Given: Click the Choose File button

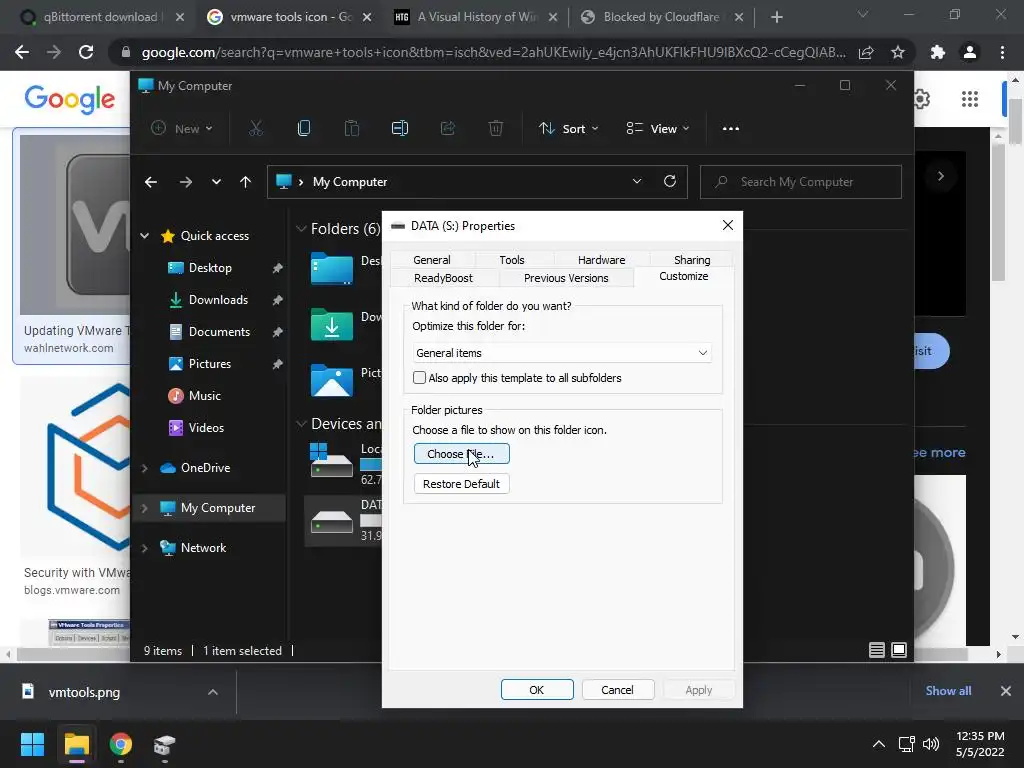Looking at the screenshot, I should [x=462, y=454].
